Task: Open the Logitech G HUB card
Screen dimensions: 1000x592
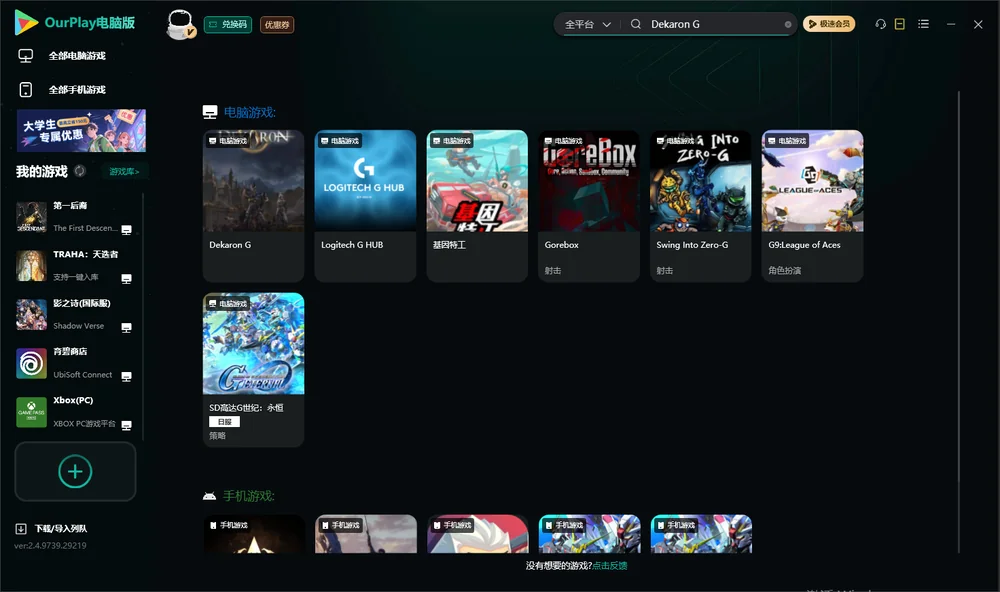Action: pos(365,205)
